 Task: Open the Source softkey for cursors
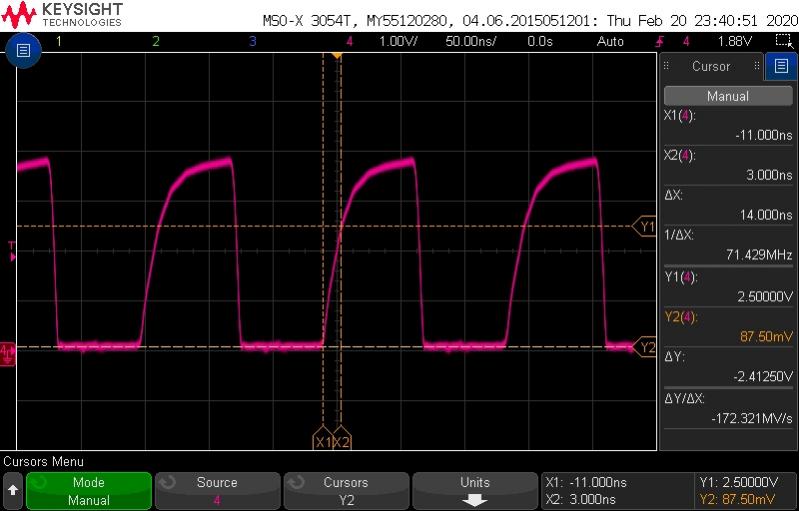pos(217,491)
